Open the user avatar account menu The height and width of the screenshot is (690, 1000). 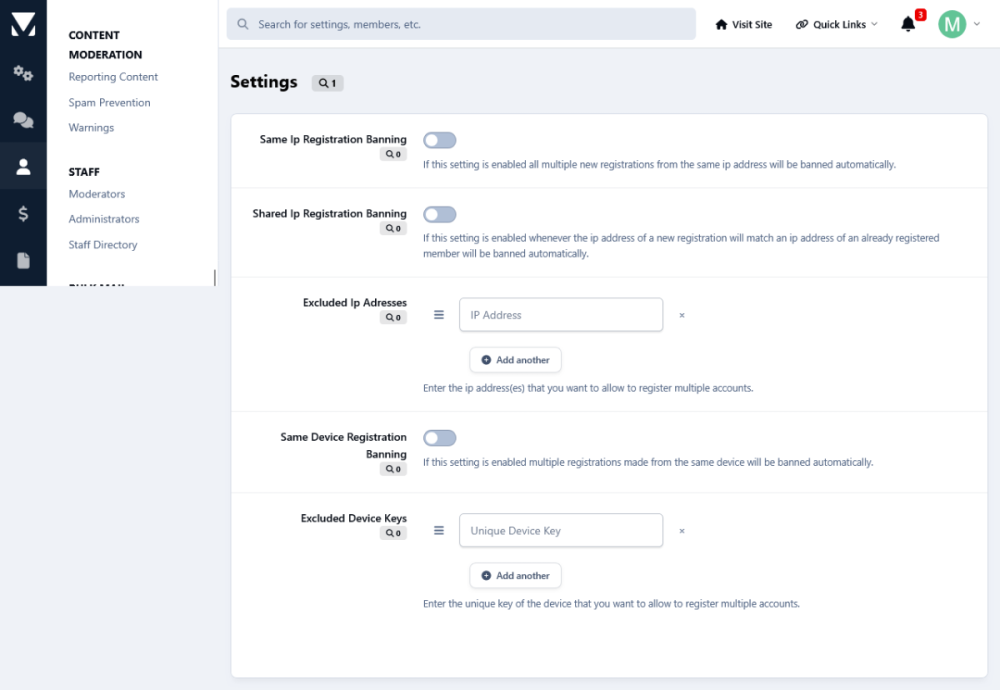[958, 25]
